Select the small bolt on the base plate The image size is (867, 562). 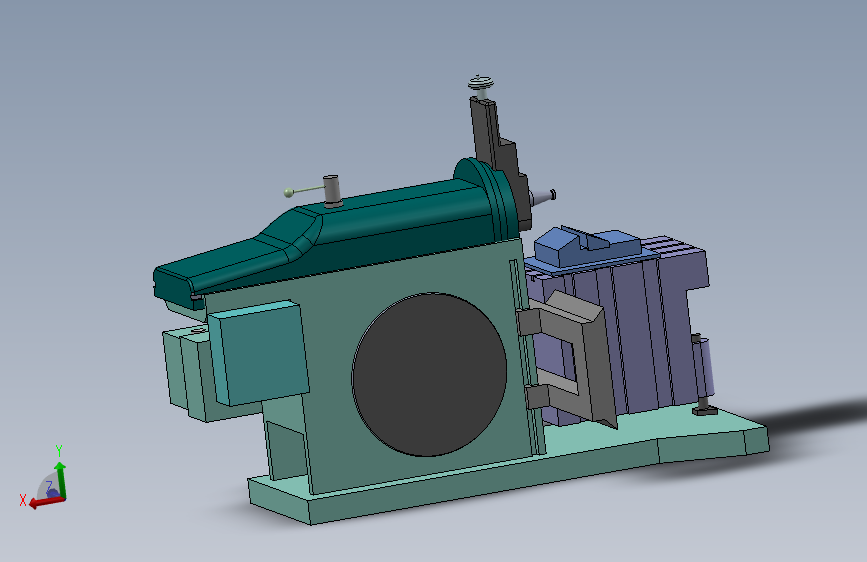pyautogui.click(x=704, y=410)
